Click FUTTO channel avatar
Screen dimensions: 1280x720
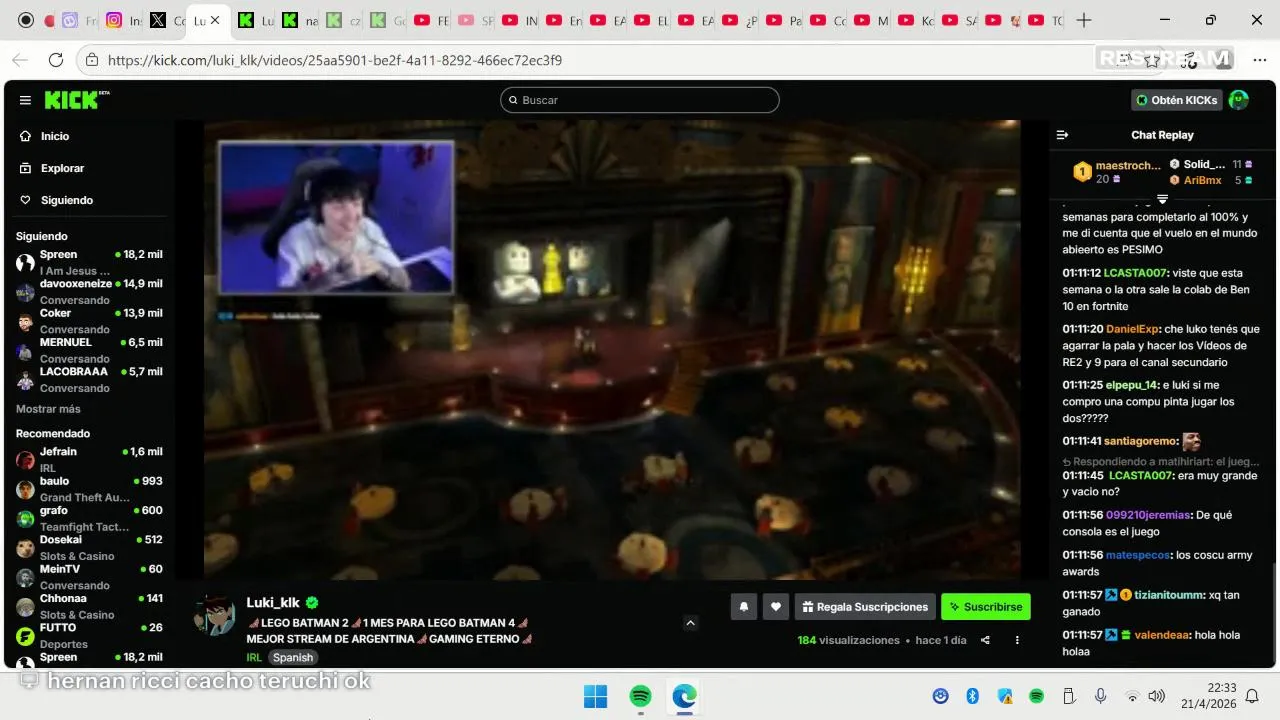coord(25,636)
